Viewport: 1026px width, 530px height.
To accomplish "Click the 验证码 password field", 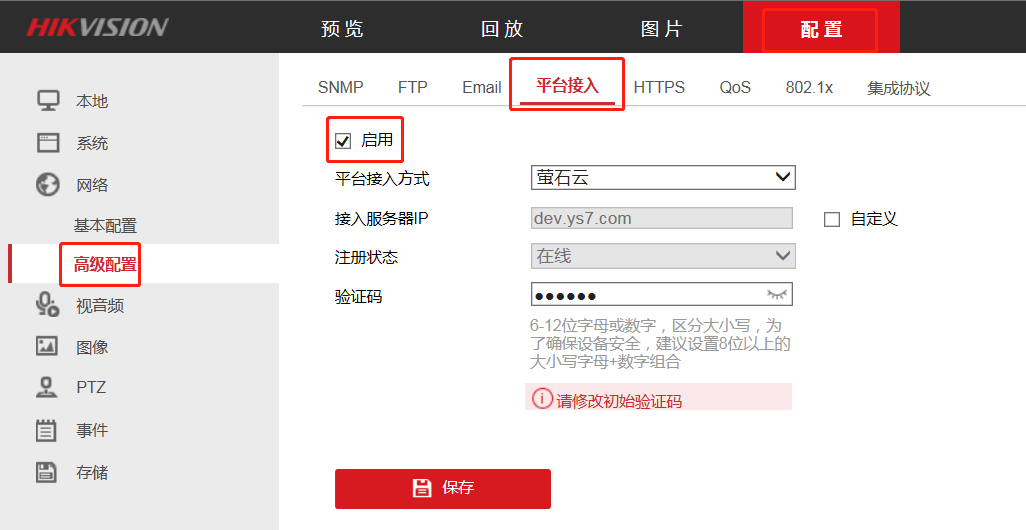I will 662,294.
